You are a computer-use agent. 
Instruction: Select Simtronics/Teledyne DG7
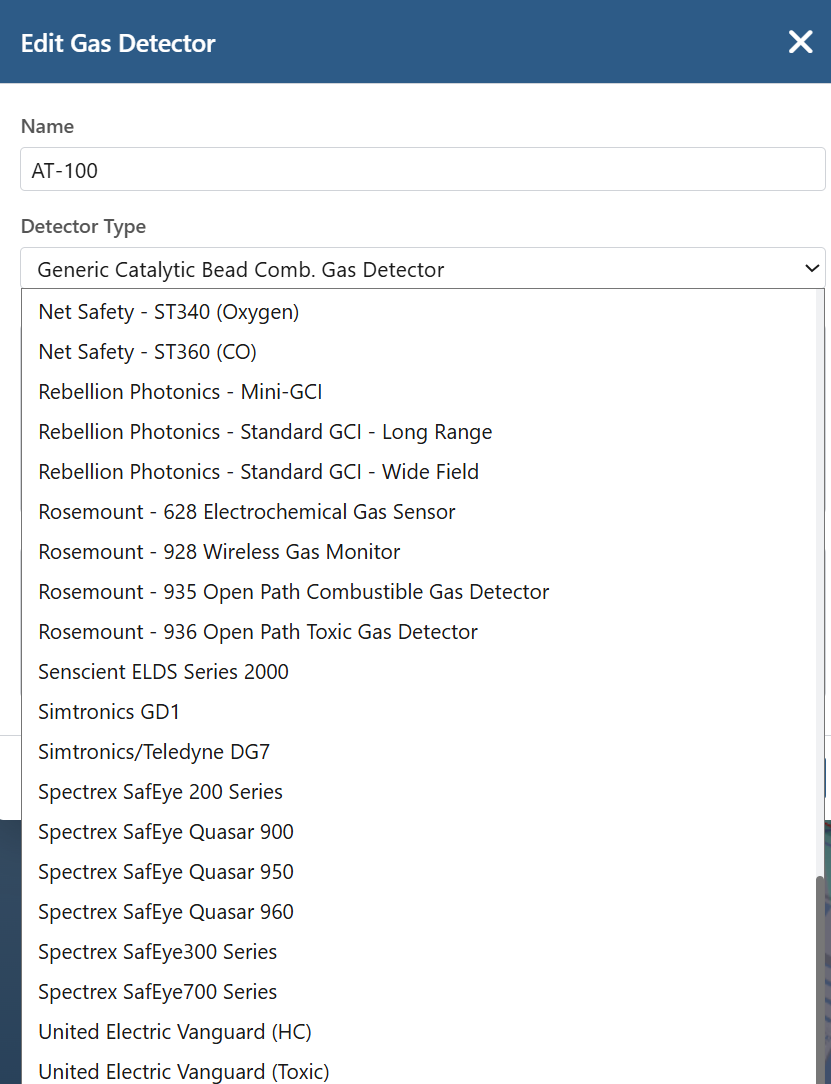419,752
